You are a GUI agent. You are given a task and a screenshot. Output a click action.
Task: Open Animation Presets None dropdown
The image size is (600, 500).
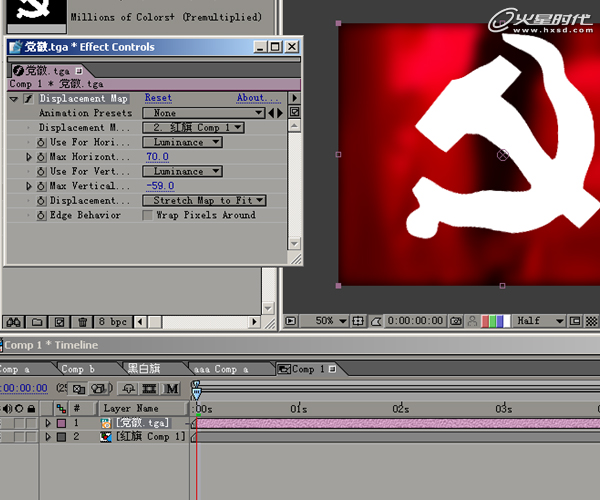click(x=204, y=113)
